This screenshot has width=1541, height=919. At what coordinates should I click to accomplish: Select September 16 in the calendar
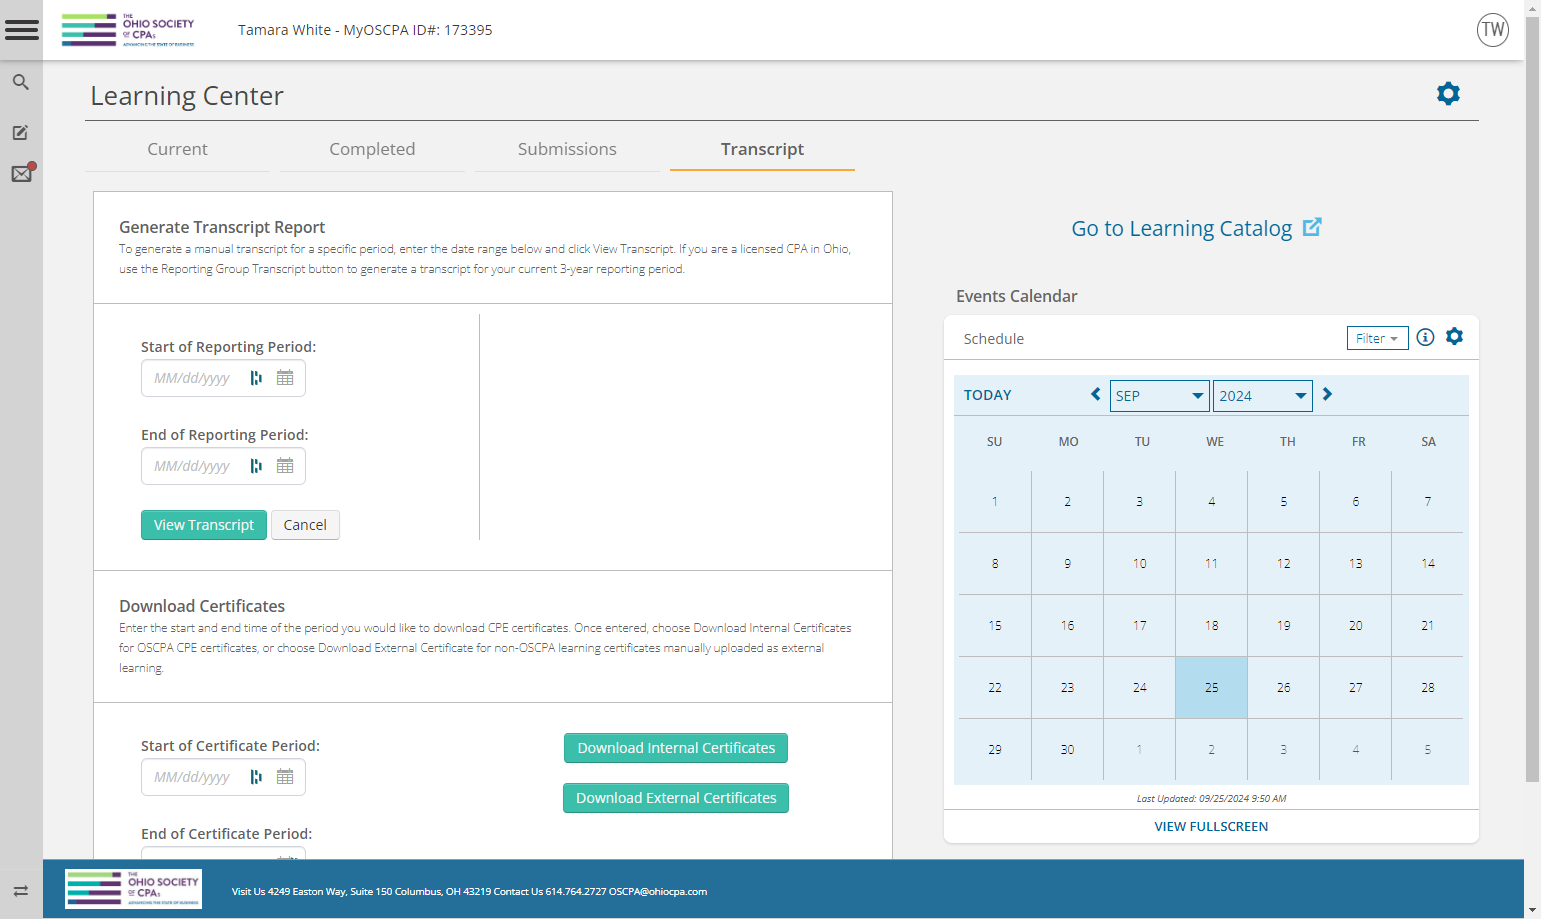(1067, 626)
